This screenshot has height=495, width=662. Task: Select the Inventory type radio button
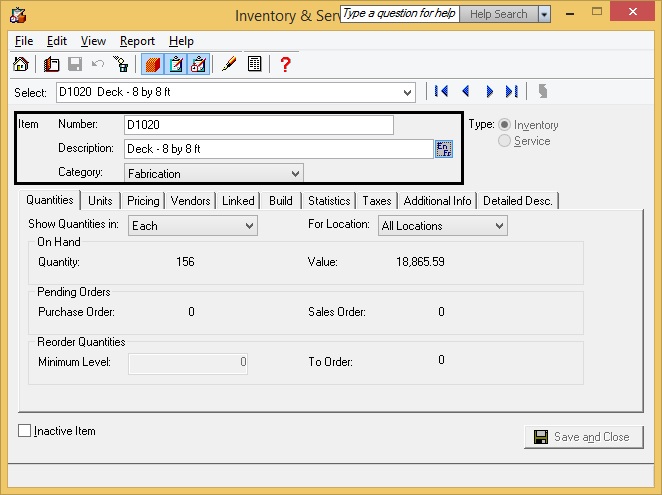click(x=505, y=125)
